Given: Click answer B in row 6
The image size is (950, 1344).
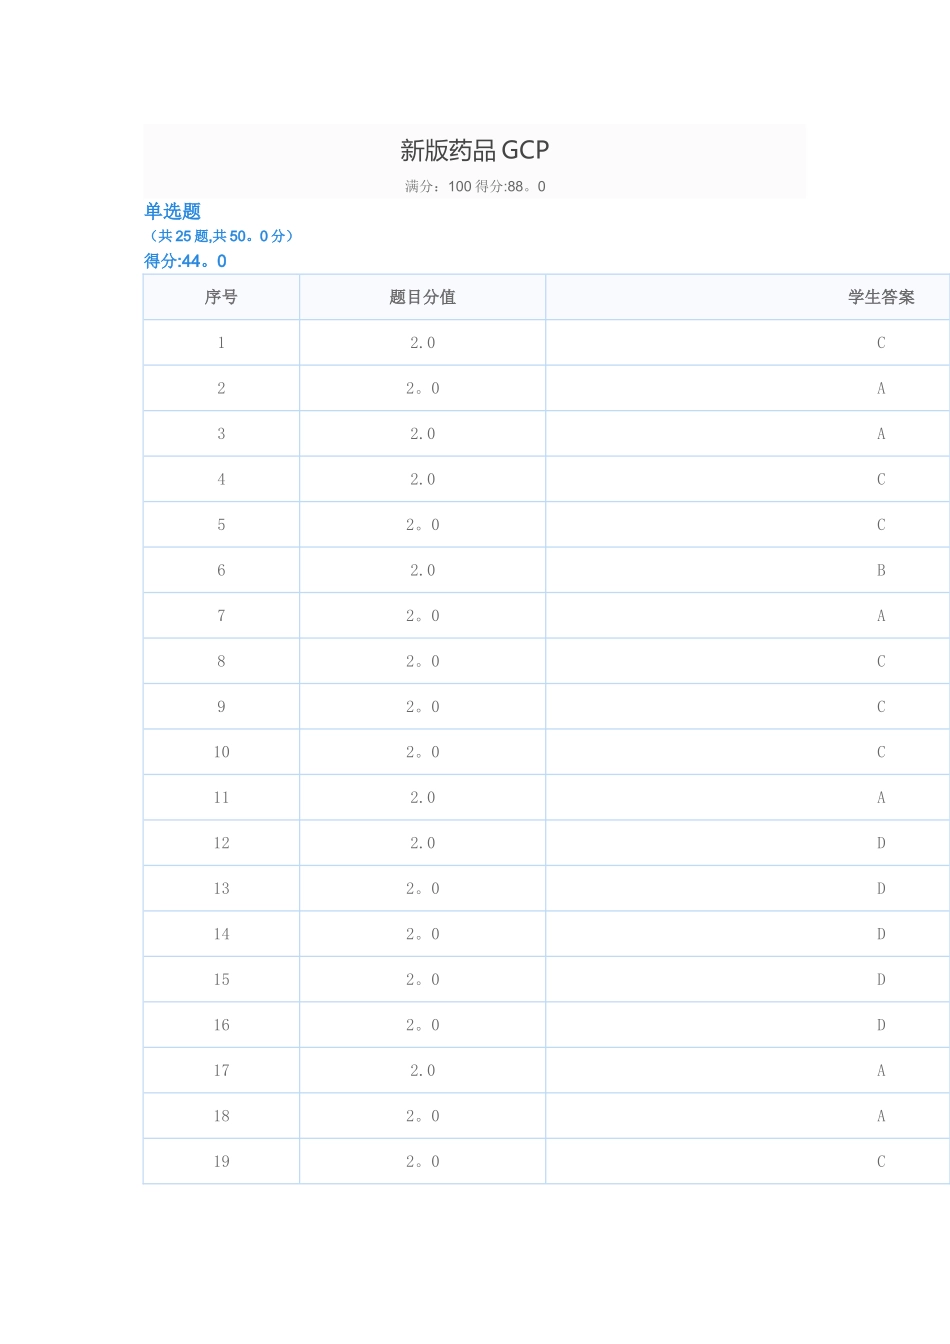Looking at the screenshot, I should (881, 570).
